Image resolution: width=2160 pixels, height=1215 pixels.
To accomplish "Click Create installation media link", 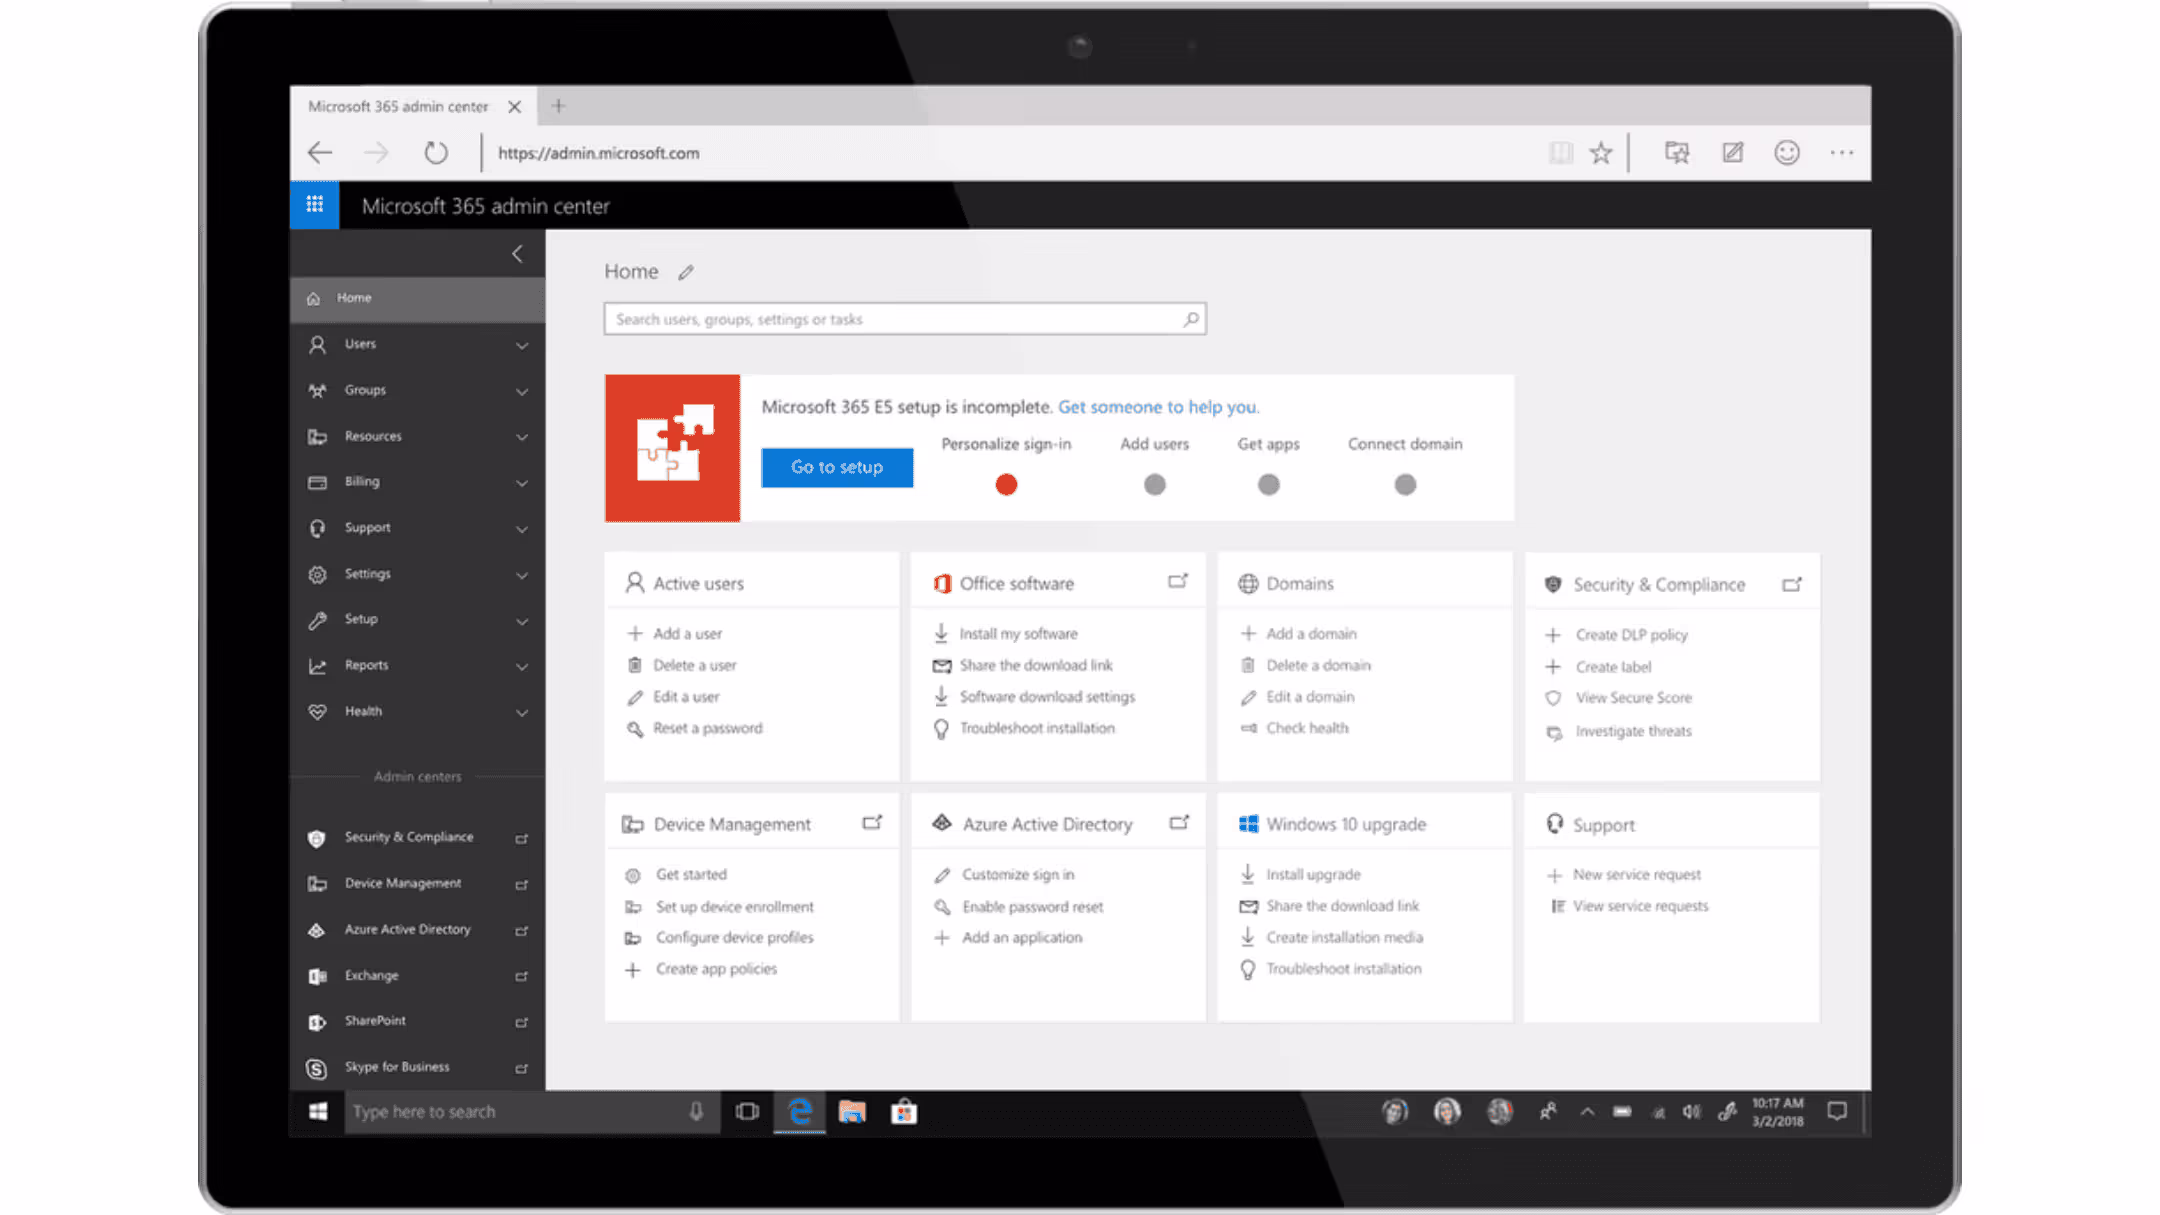I will (x=1344, y=938).
